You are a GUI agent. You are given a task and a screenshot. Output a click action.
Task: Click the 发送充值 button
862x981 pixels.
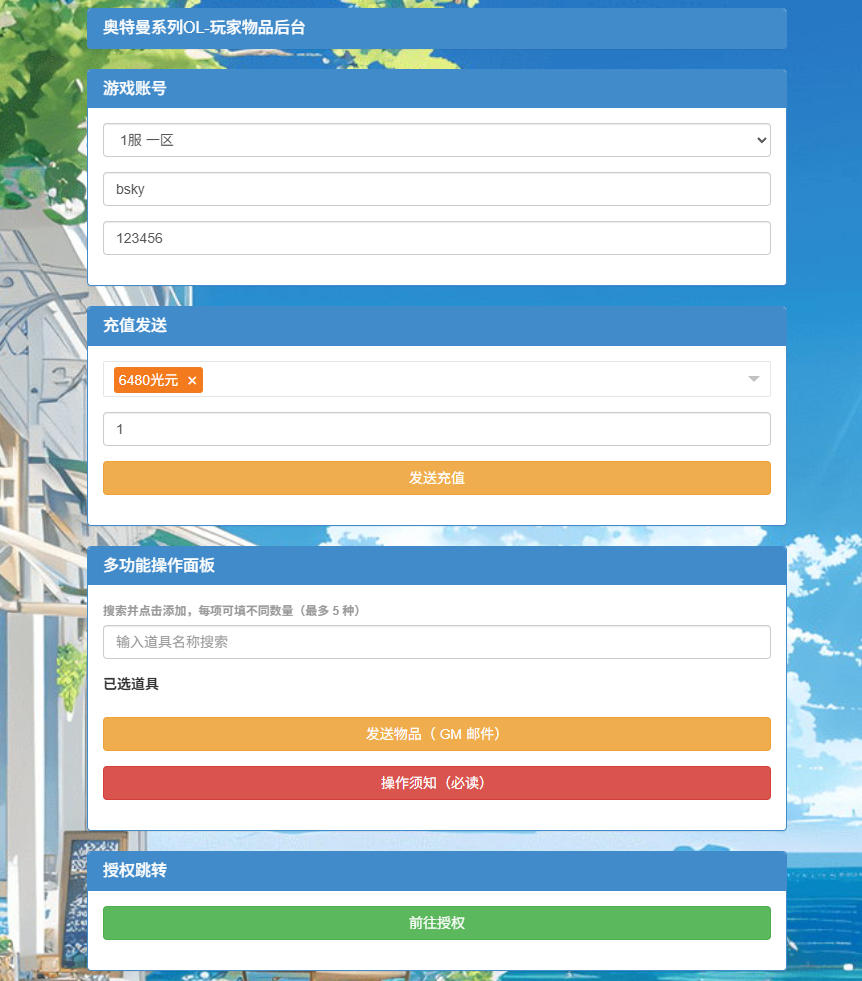click(x=437, y=478)
